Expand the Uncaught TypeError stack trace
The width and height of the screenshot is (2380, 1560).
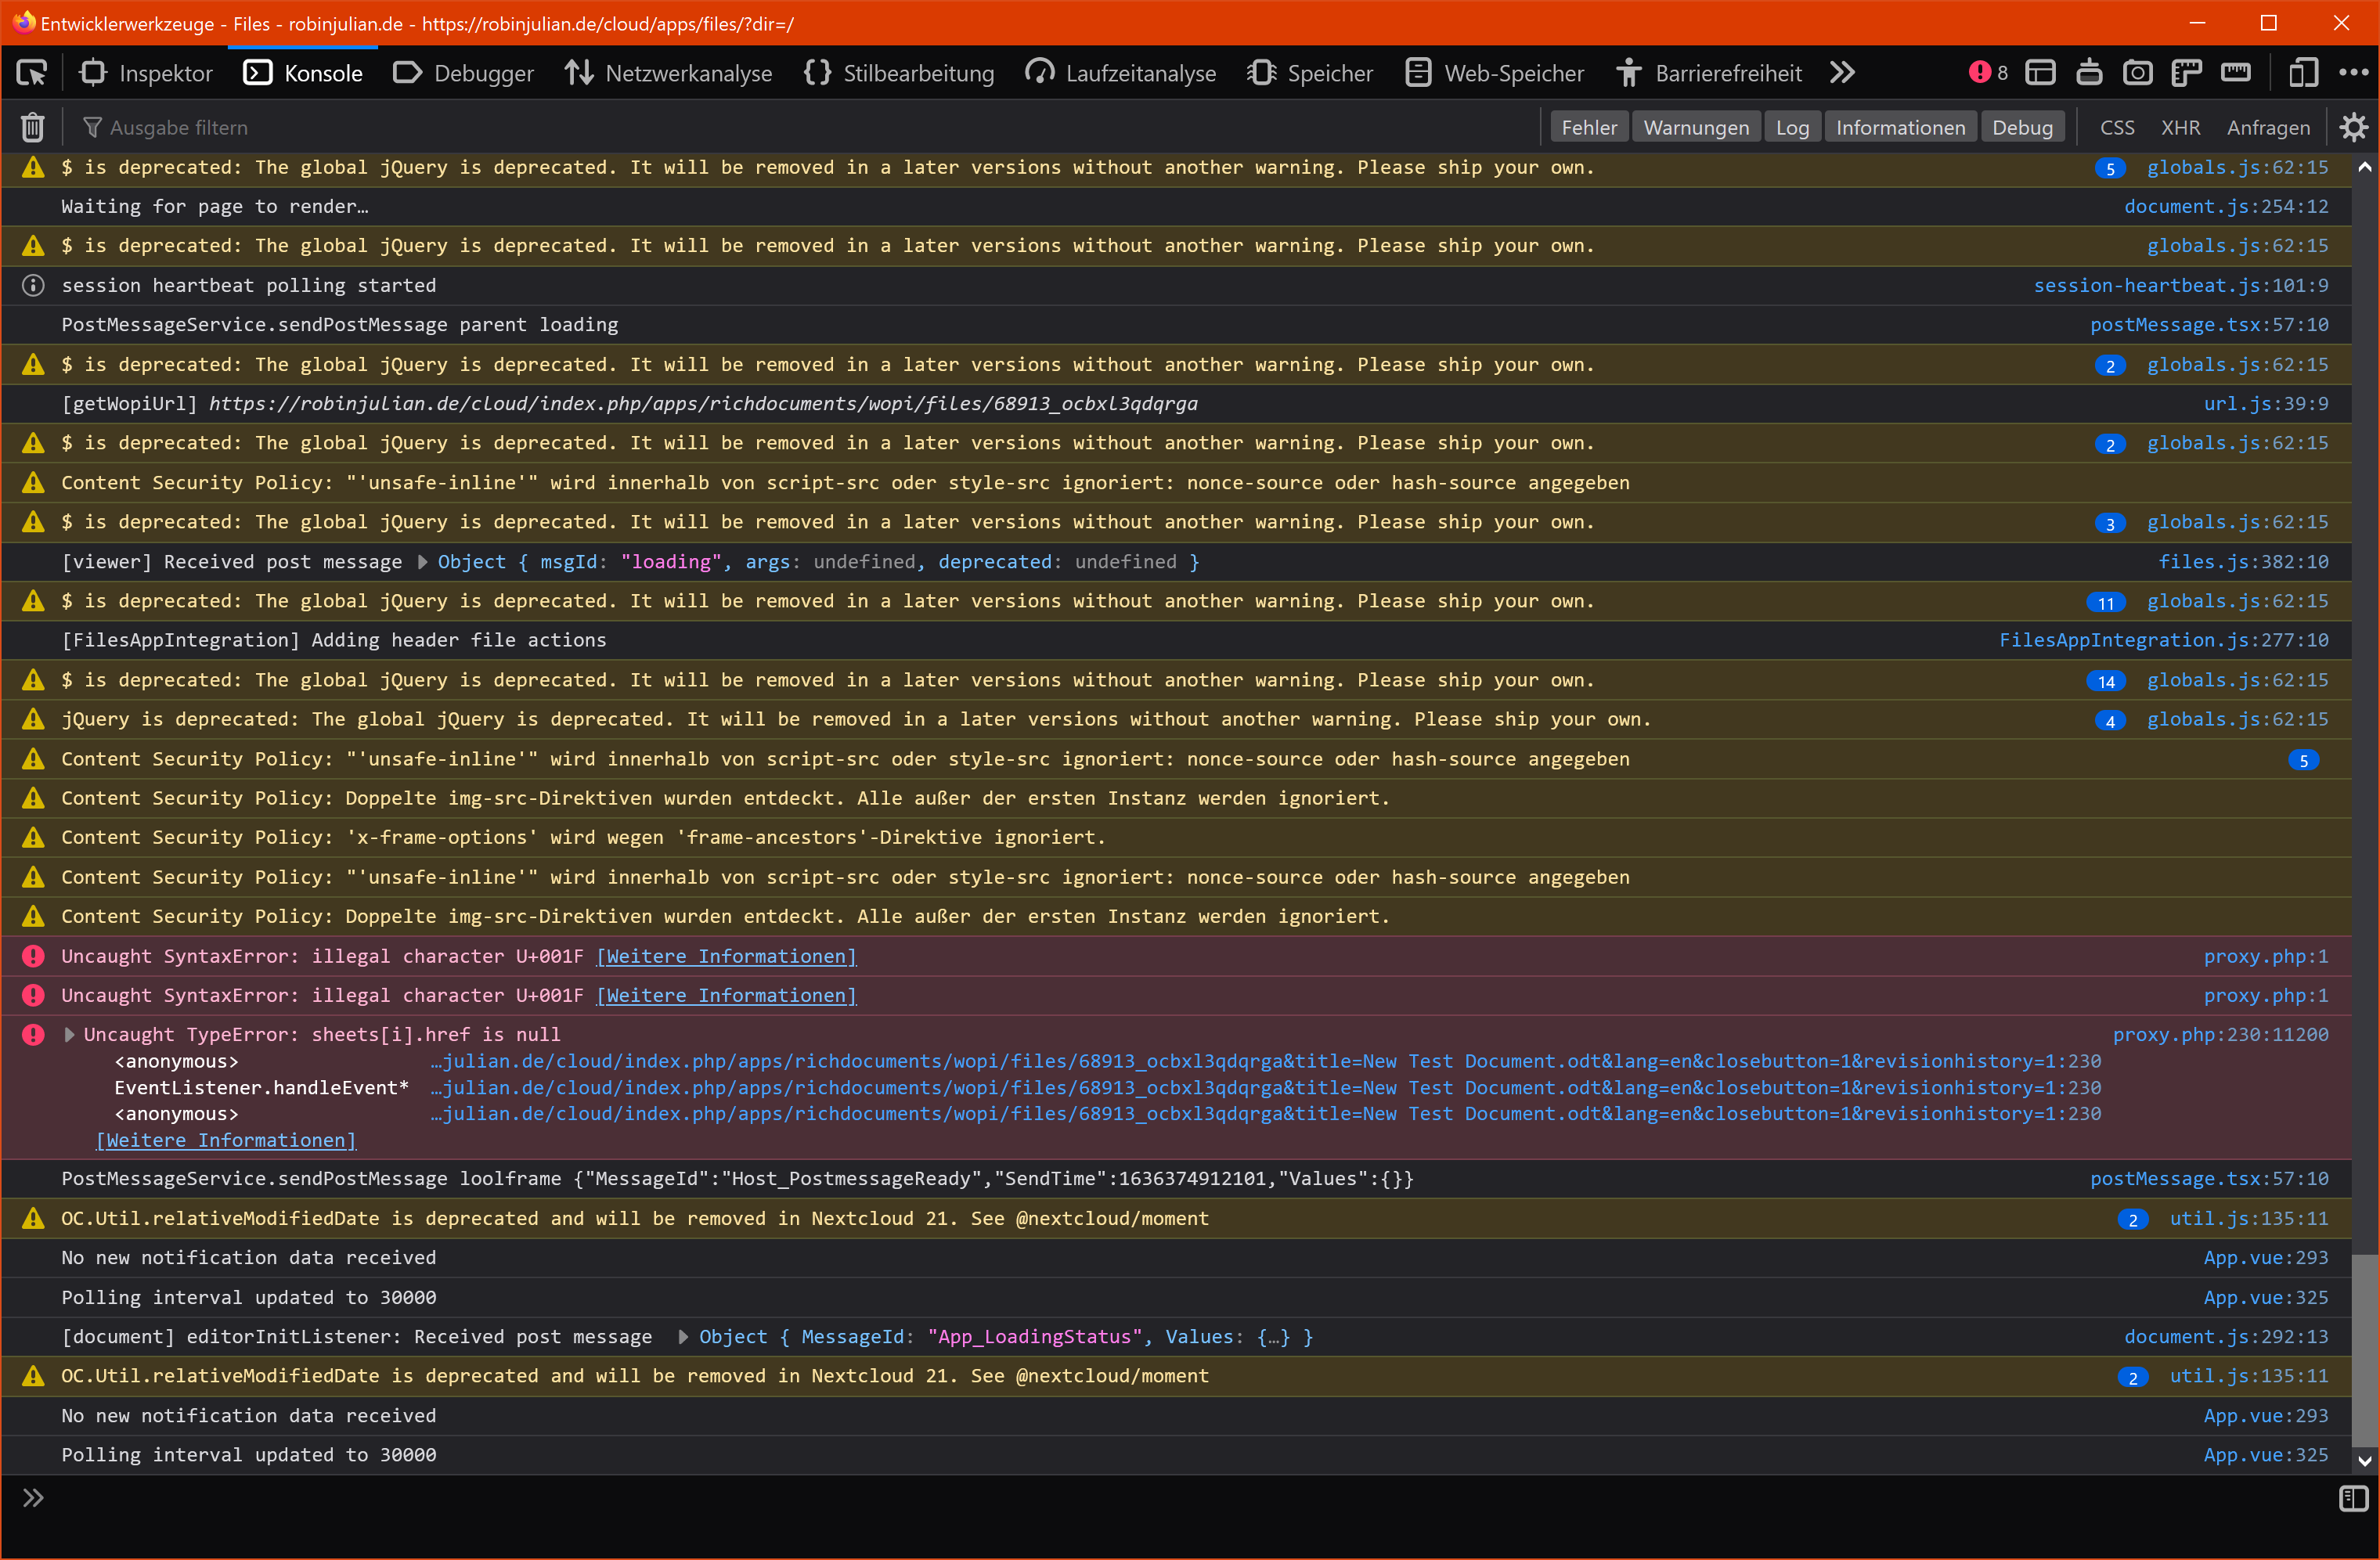tap(69, 1034)
